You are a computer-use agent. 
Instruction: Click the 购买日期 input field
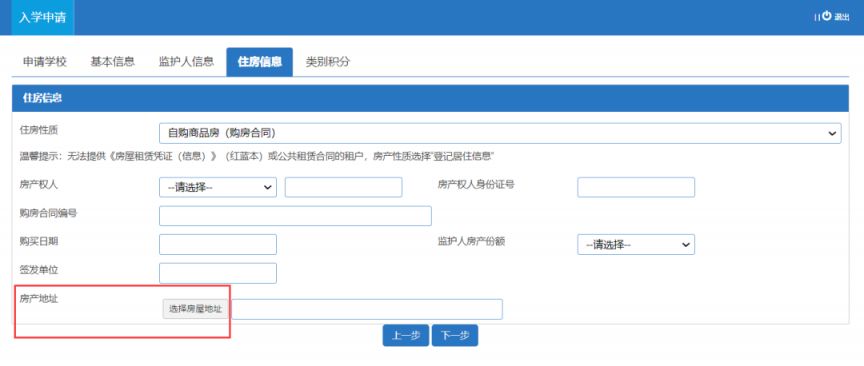pos(218,244)
